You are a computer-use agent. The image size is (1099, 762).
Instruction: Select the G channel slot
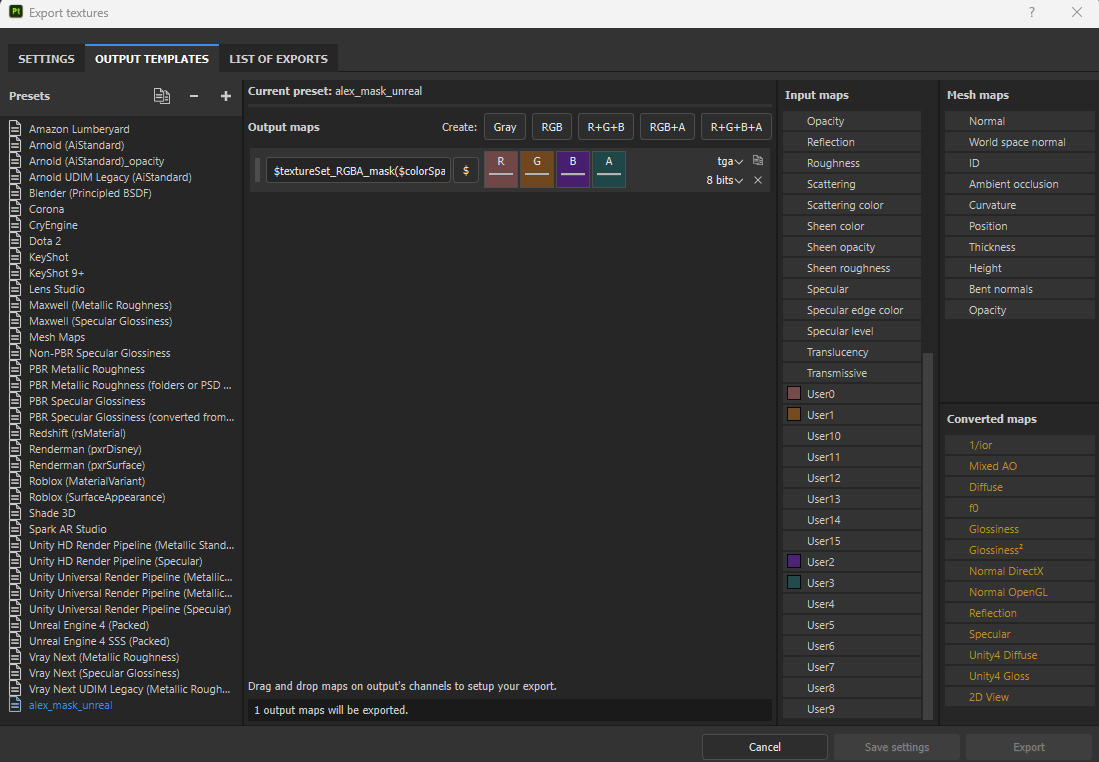[536, 168]
